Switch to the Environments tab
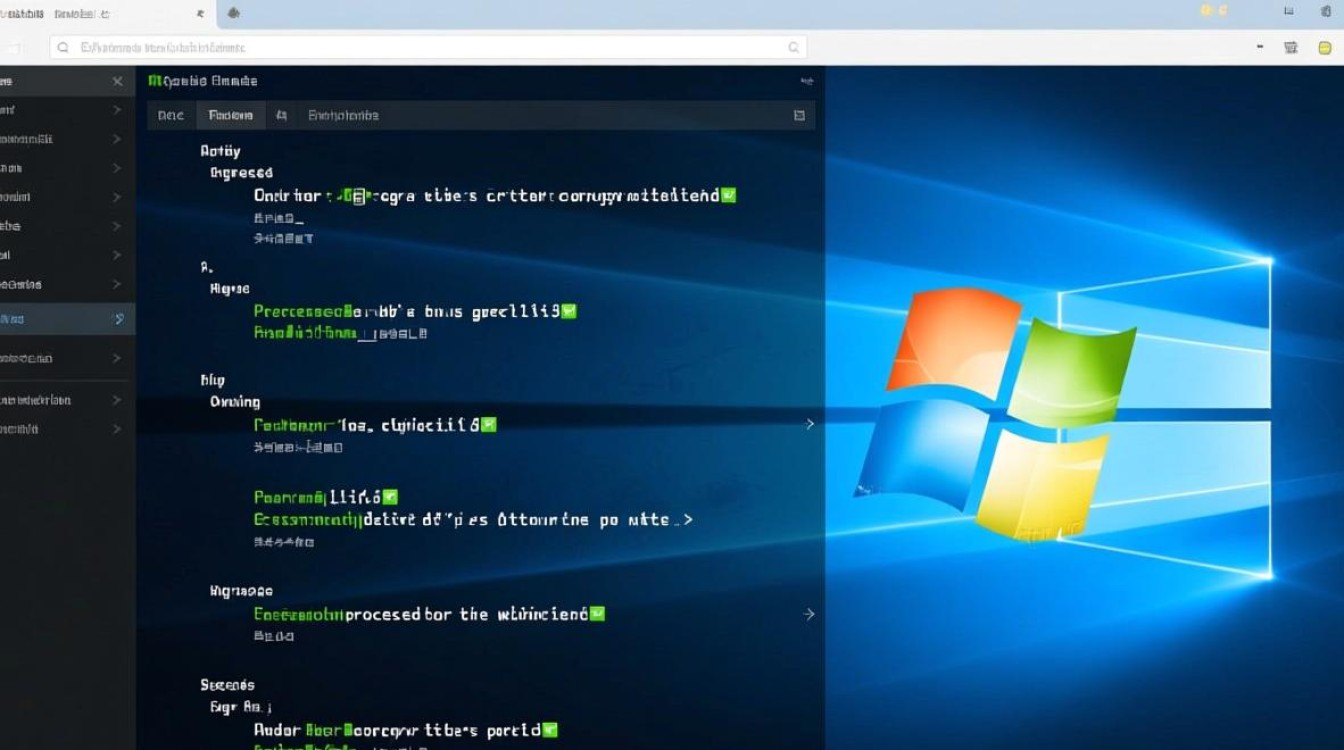The width and height of the screenshot is (1344, 750). pyautogui.click(x=341, y=115)
